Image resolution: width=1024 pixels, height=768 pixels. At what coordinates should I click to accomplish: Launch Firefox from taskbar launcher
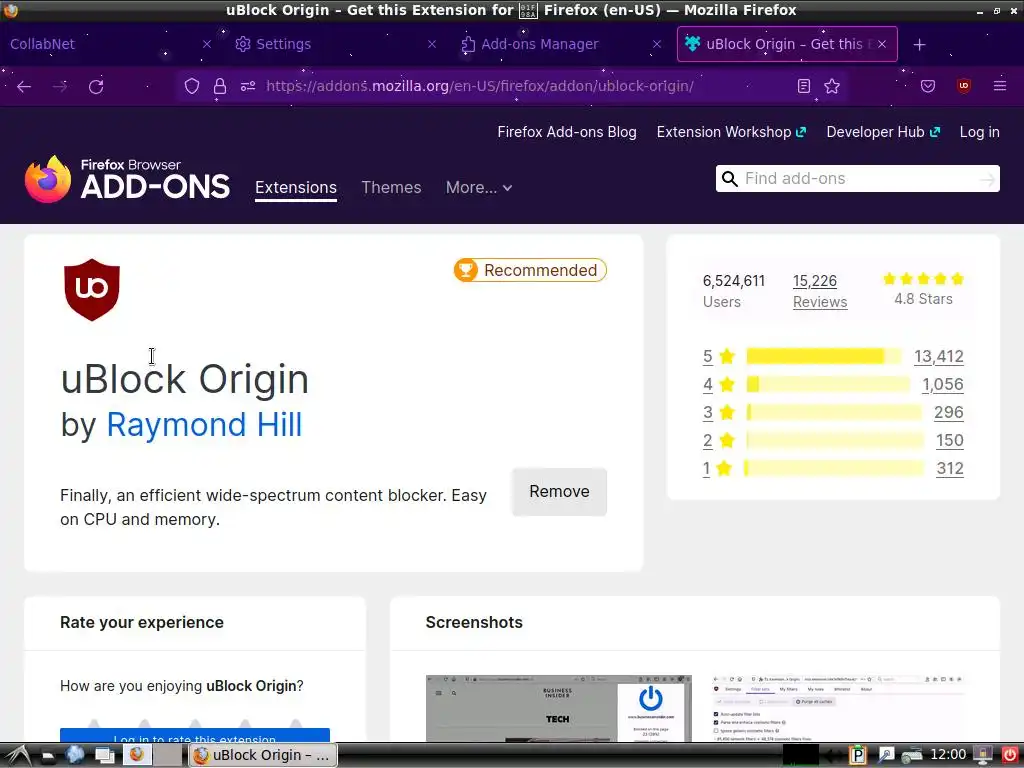coord(136,755)
